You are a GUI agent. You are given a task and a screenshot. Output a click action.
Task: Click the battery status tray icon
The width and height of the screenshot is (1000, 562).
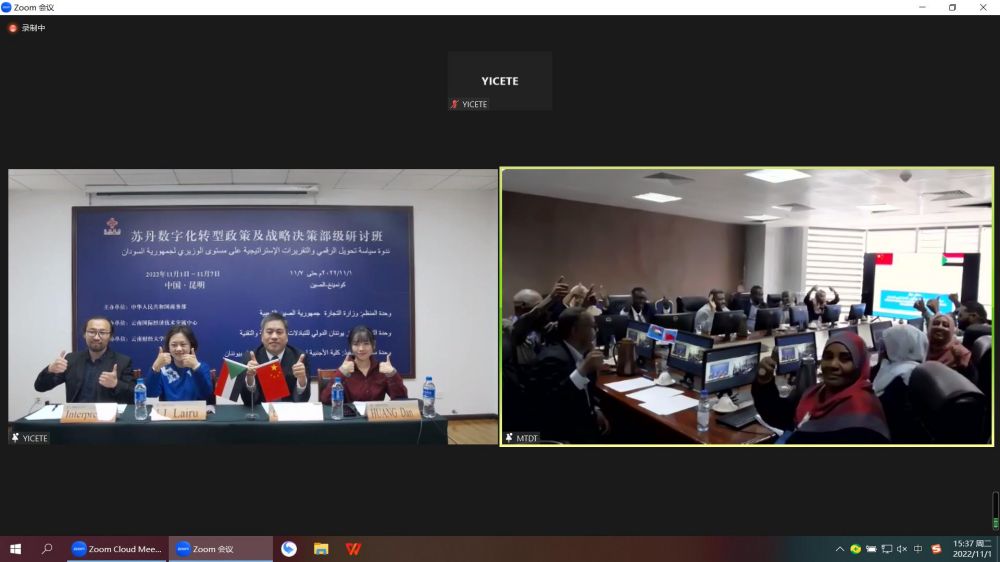click(871, 549)
